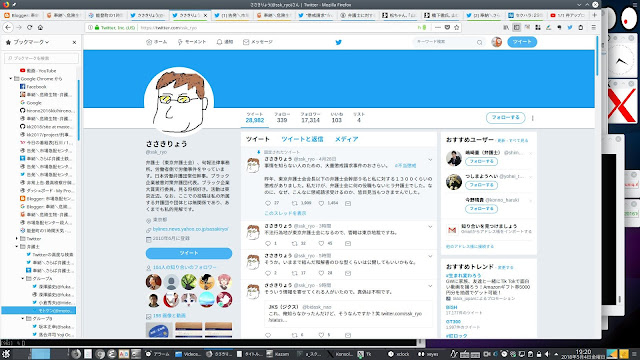640x360 pixels.
Task: Open a new tab with plus button
Action: pyautogui.click(x=594, y=15)
